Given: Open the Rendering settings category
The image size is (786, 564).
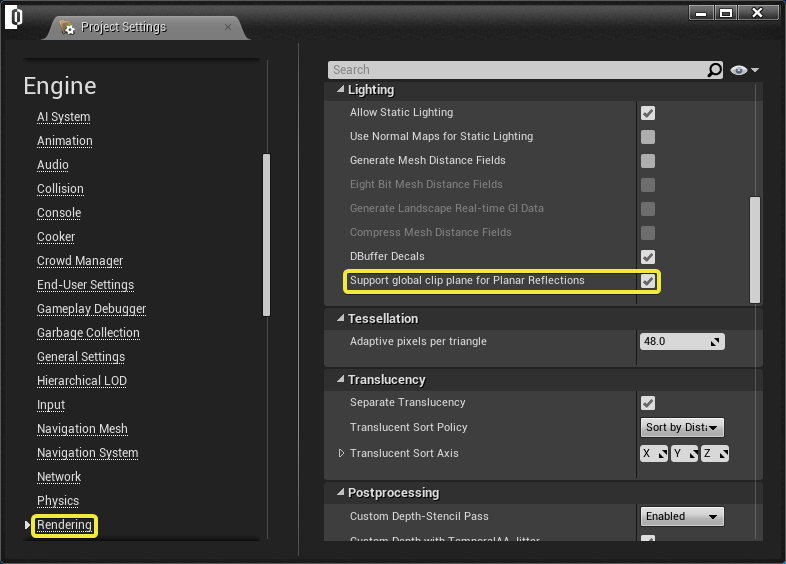Looking at the screenshot, I should point(65,525).
